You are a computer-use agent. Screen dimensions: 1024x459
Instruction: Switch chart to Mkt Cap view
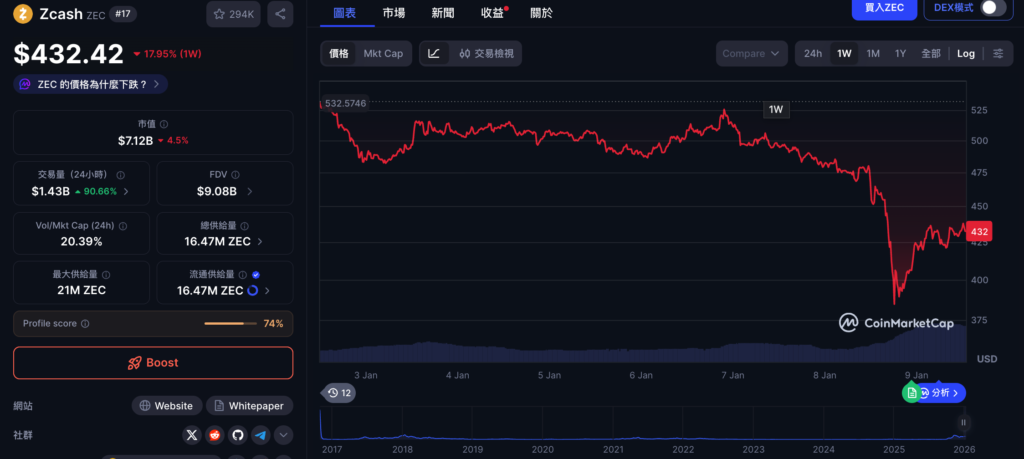tap(383, 53)
